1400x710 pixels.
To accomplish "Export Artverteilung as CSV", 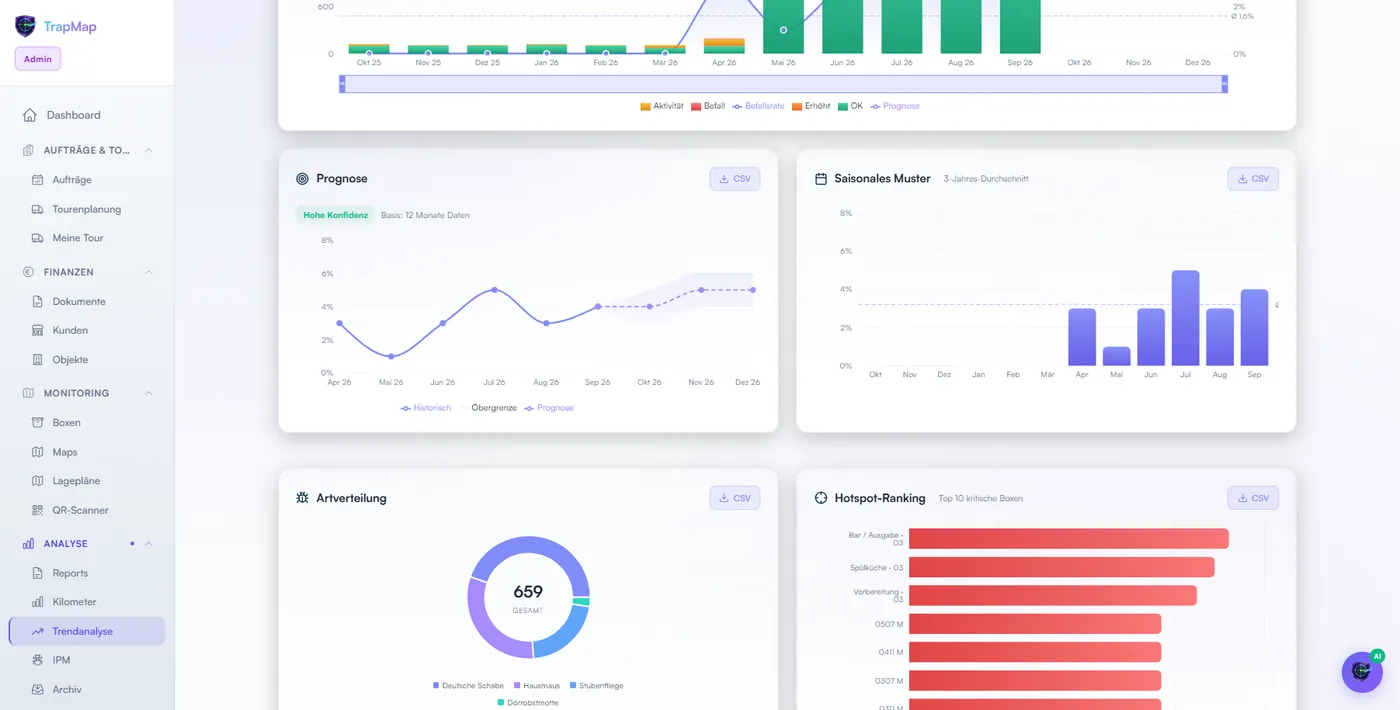I will pos(735,498).
